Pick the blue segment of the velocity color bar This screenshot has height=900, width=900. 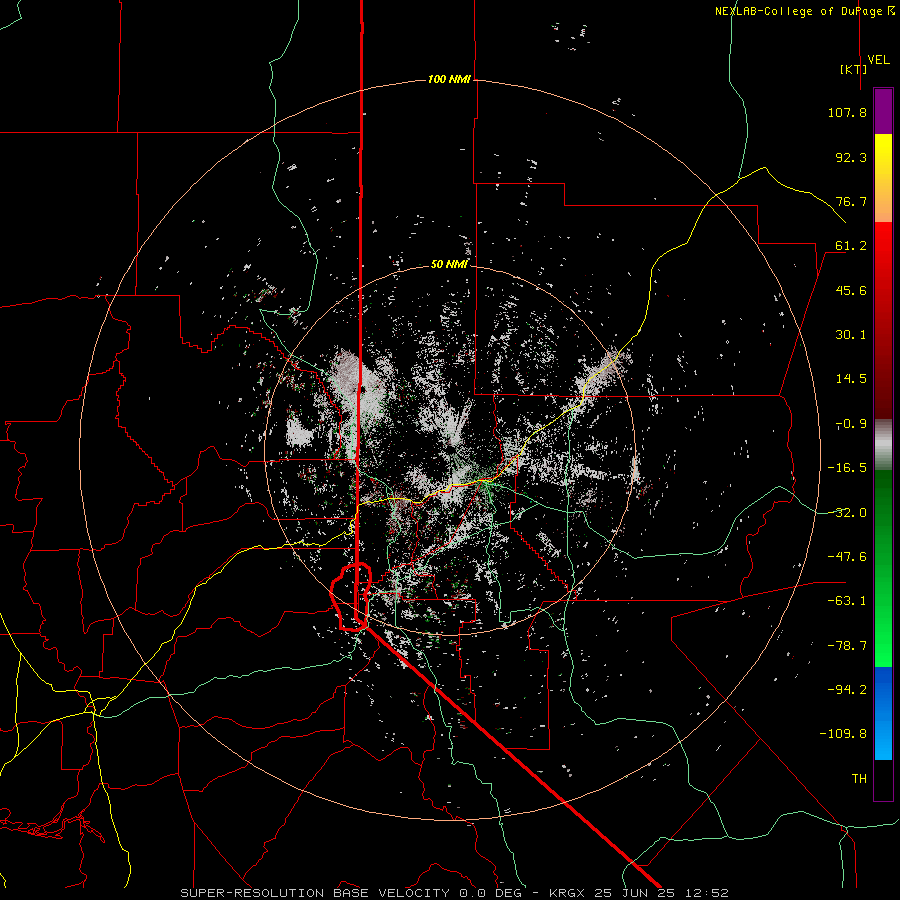(883, 713)
